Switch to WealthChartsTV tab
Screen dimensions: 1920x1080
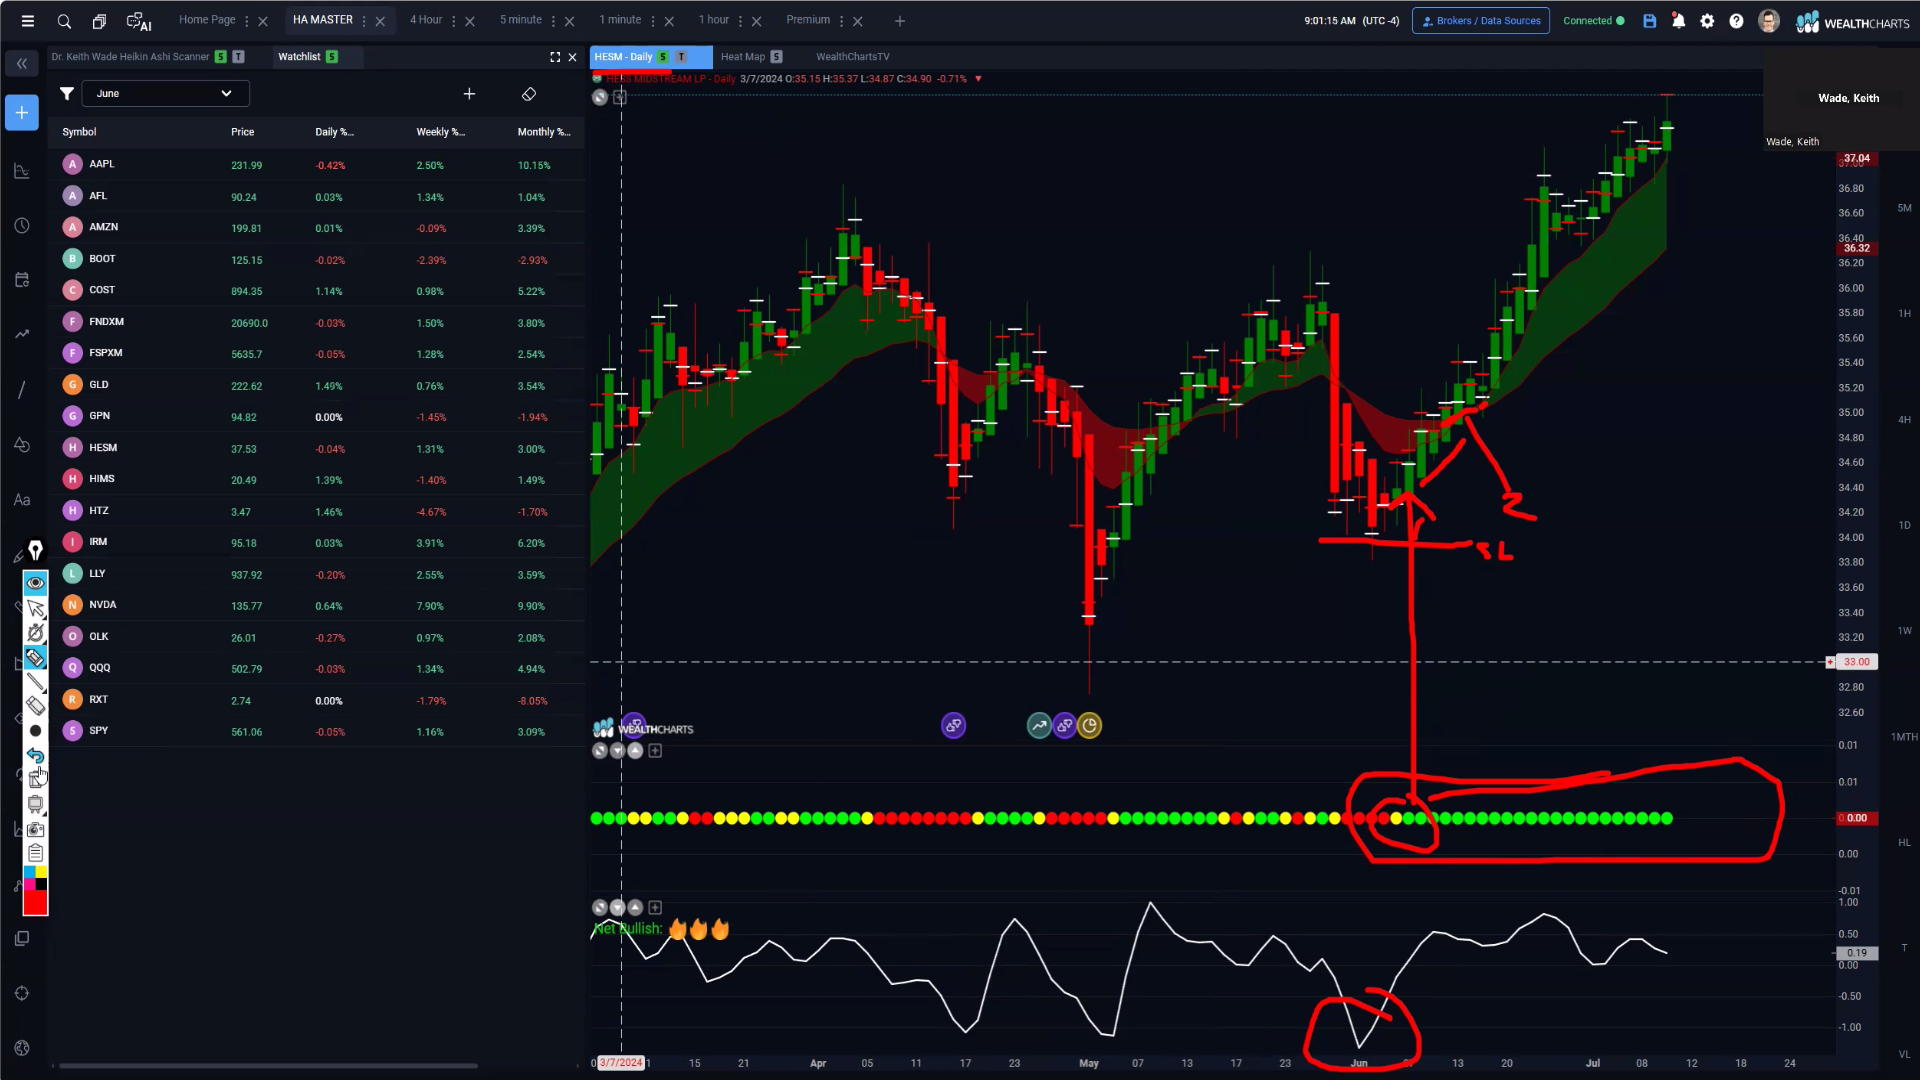tap(852, 57)
